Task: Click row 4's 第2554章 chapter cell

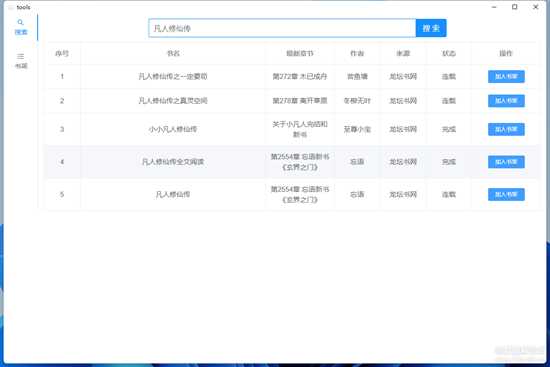Action: pyautogui.click(x=300, y=162)
